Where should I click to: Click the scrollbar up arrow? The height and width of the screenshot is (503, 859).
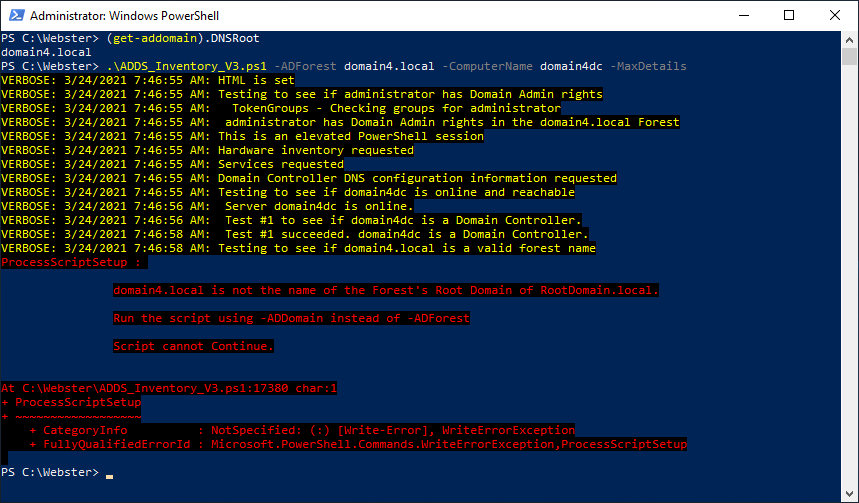point(849,40)
